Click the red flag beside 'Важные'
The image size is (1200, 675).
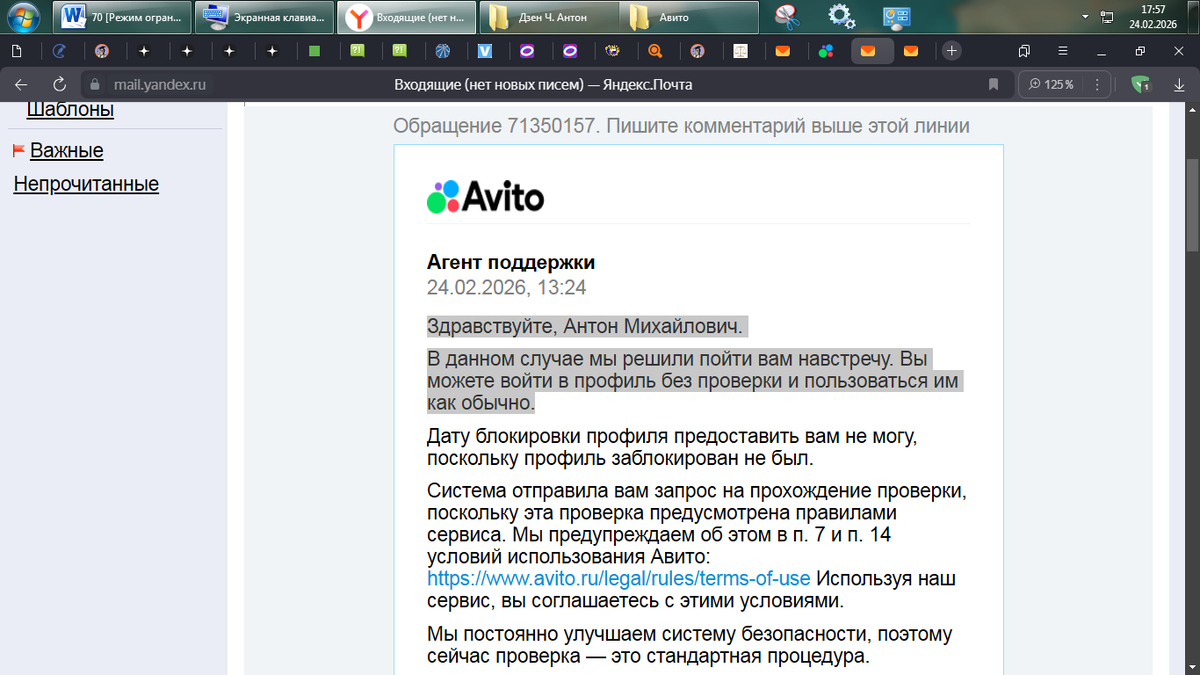[18, 151]
